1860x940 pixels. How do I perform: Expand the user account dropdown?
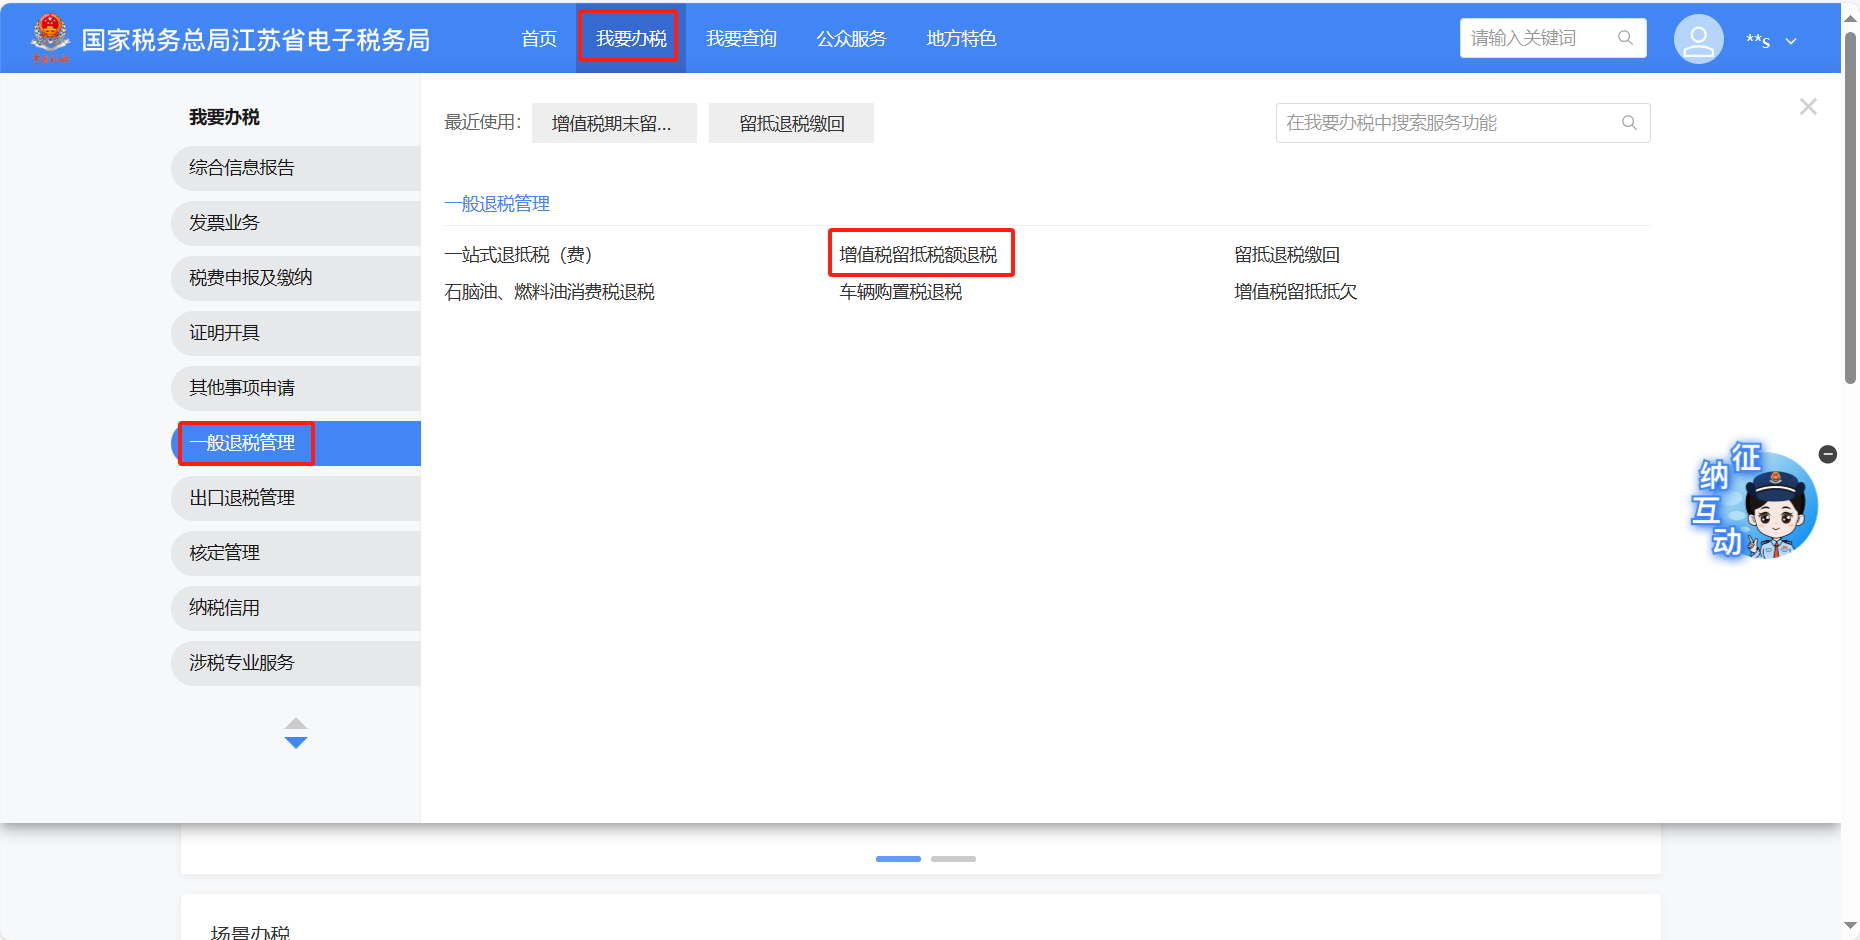(1791, 41)
